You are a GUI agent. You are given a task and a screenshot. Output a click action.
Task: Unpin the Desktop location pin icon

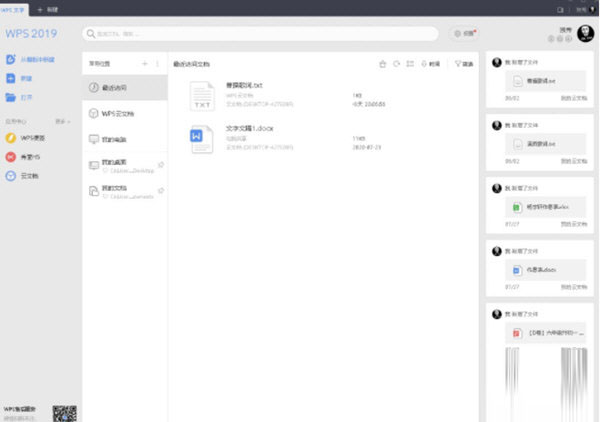(161, 162)
